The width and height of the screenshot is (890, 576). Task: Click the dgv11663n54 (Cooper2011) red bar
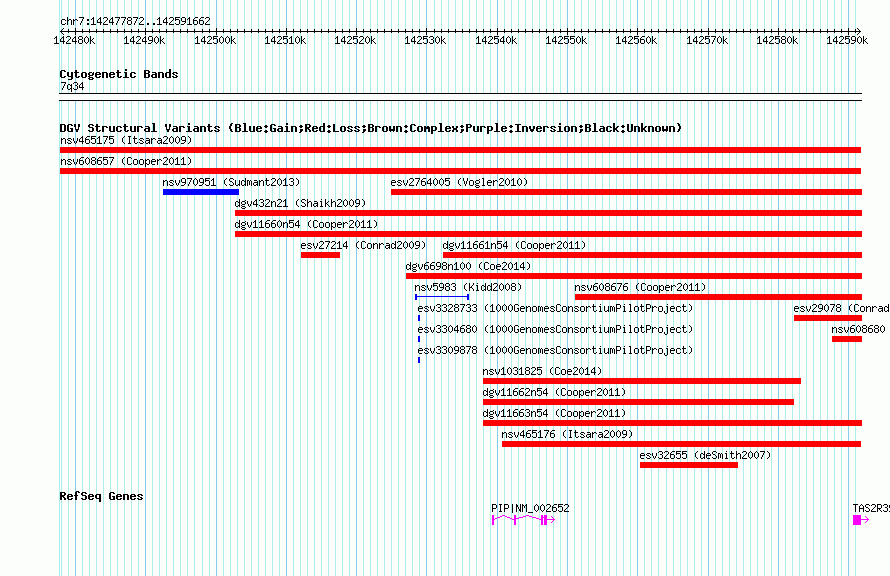point(673,423)
